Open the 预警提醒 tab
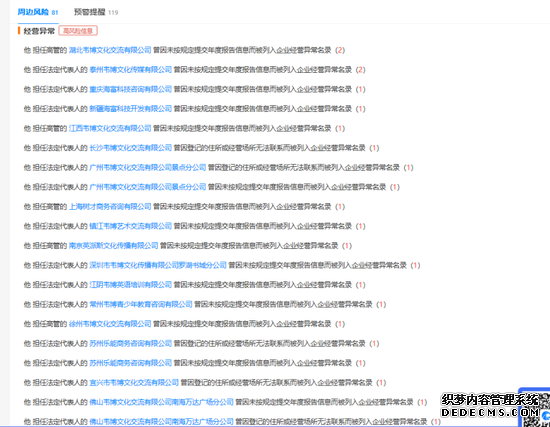Viewport: 550px width, 427px height. pyautogui.click(x=96, y=12)
